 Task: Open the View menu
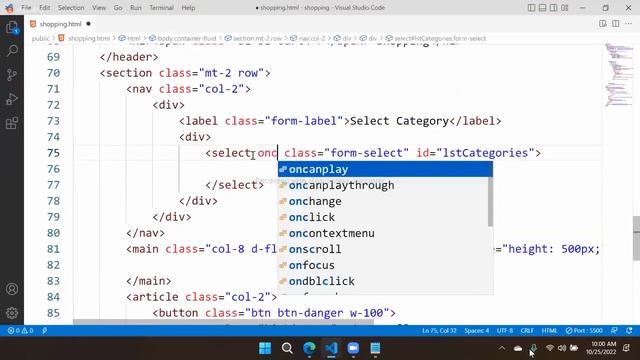[x=99, y=8]
